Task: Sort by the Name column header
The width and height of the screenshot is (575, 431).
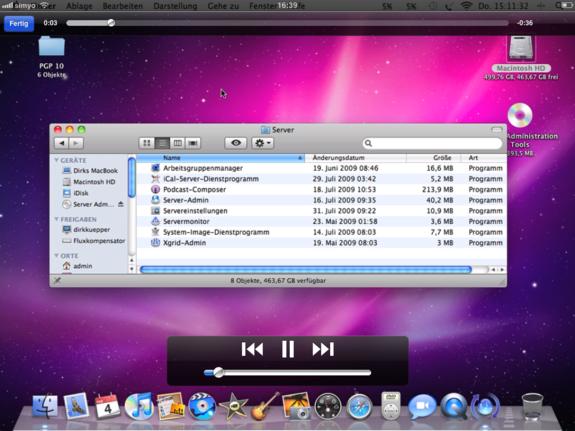Action: 220,158
